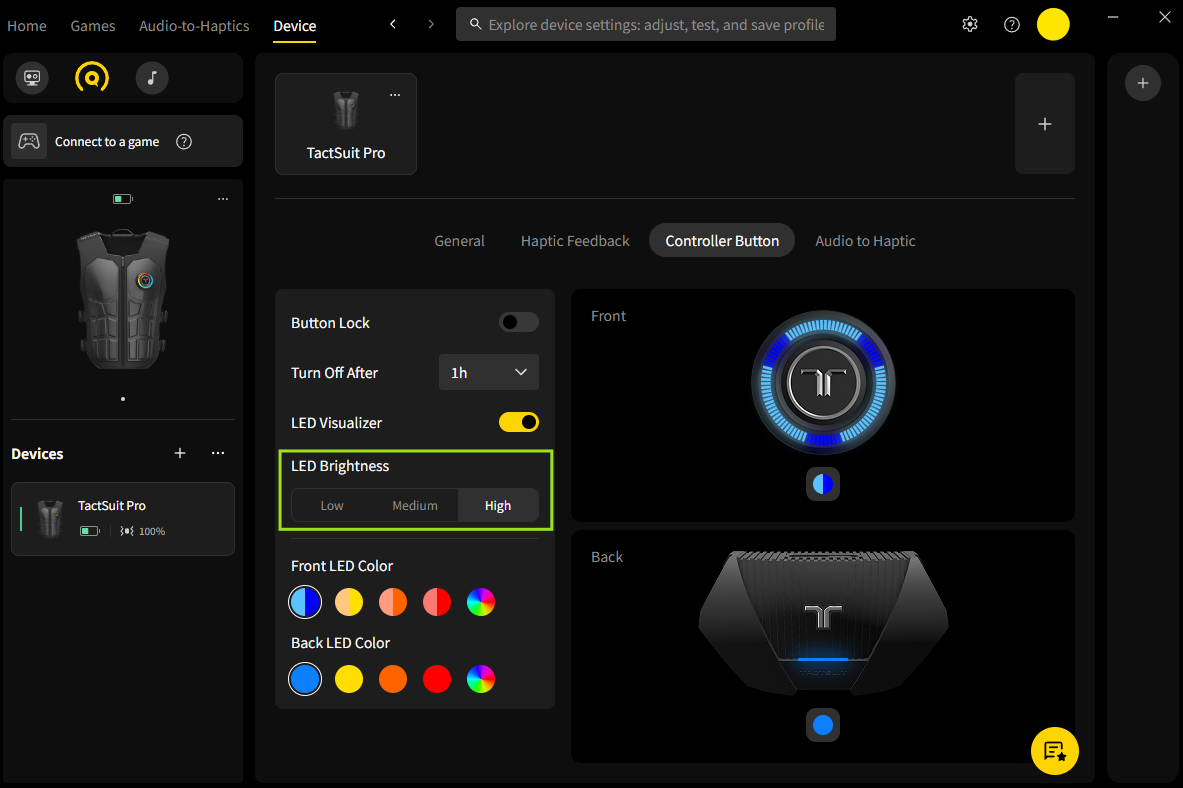Open help icon next to Connect to a game
The width and height of the screenshot is (1183, 788).
click(184, 141)
